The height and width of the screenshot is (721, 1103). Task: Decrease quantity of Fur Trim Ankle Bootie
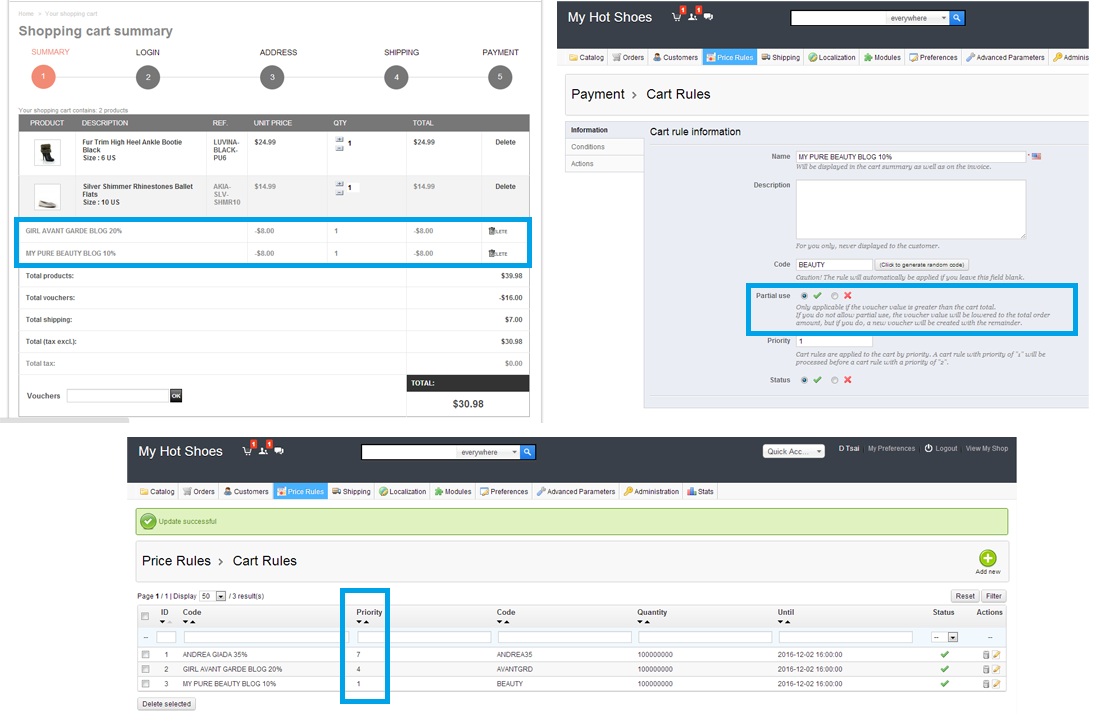point(340,148)
